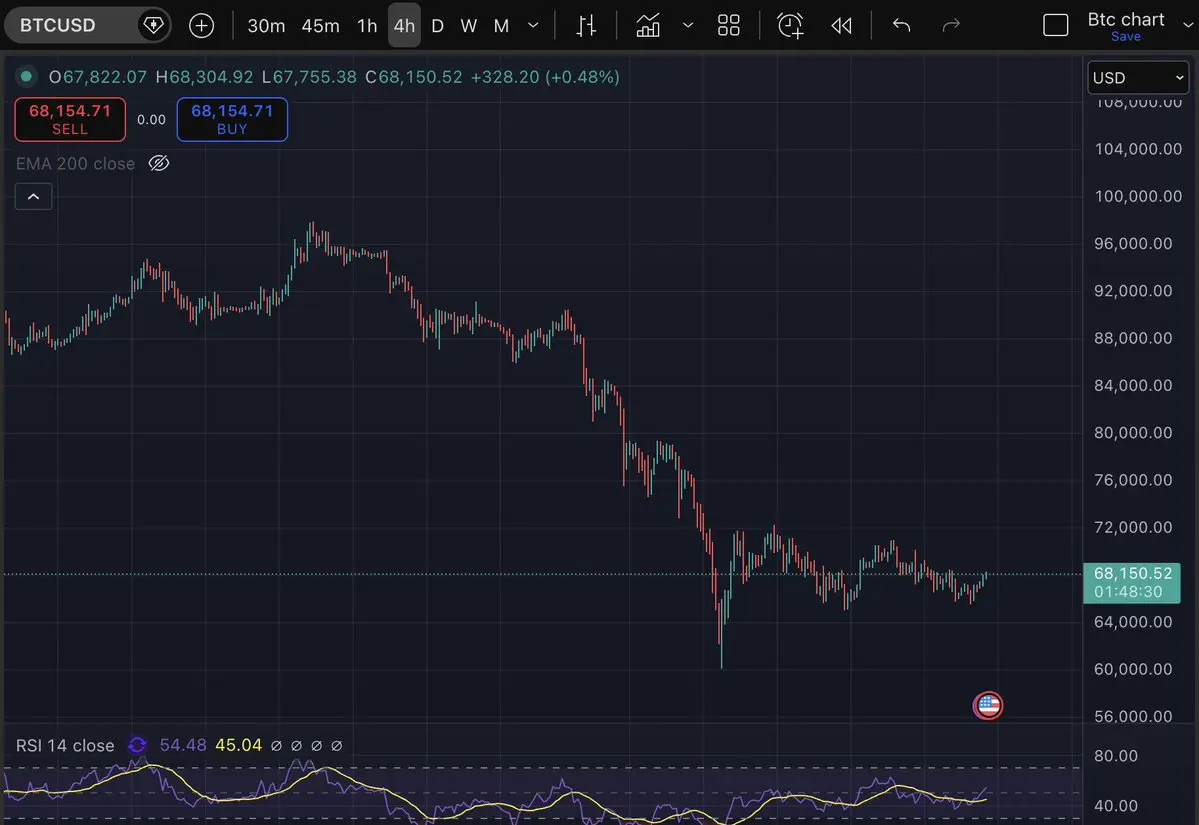Click the green market status dot
The height and width of the screenshot is (825, 1199).
(26, 76)
